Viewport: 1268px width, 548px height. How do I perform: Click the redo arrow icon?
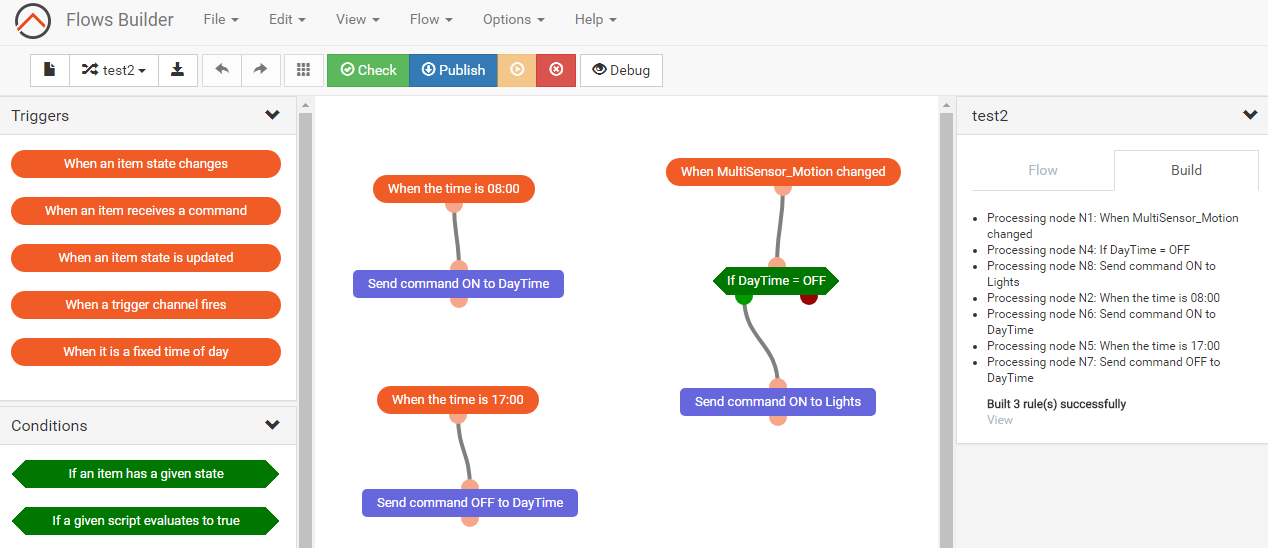260,70
